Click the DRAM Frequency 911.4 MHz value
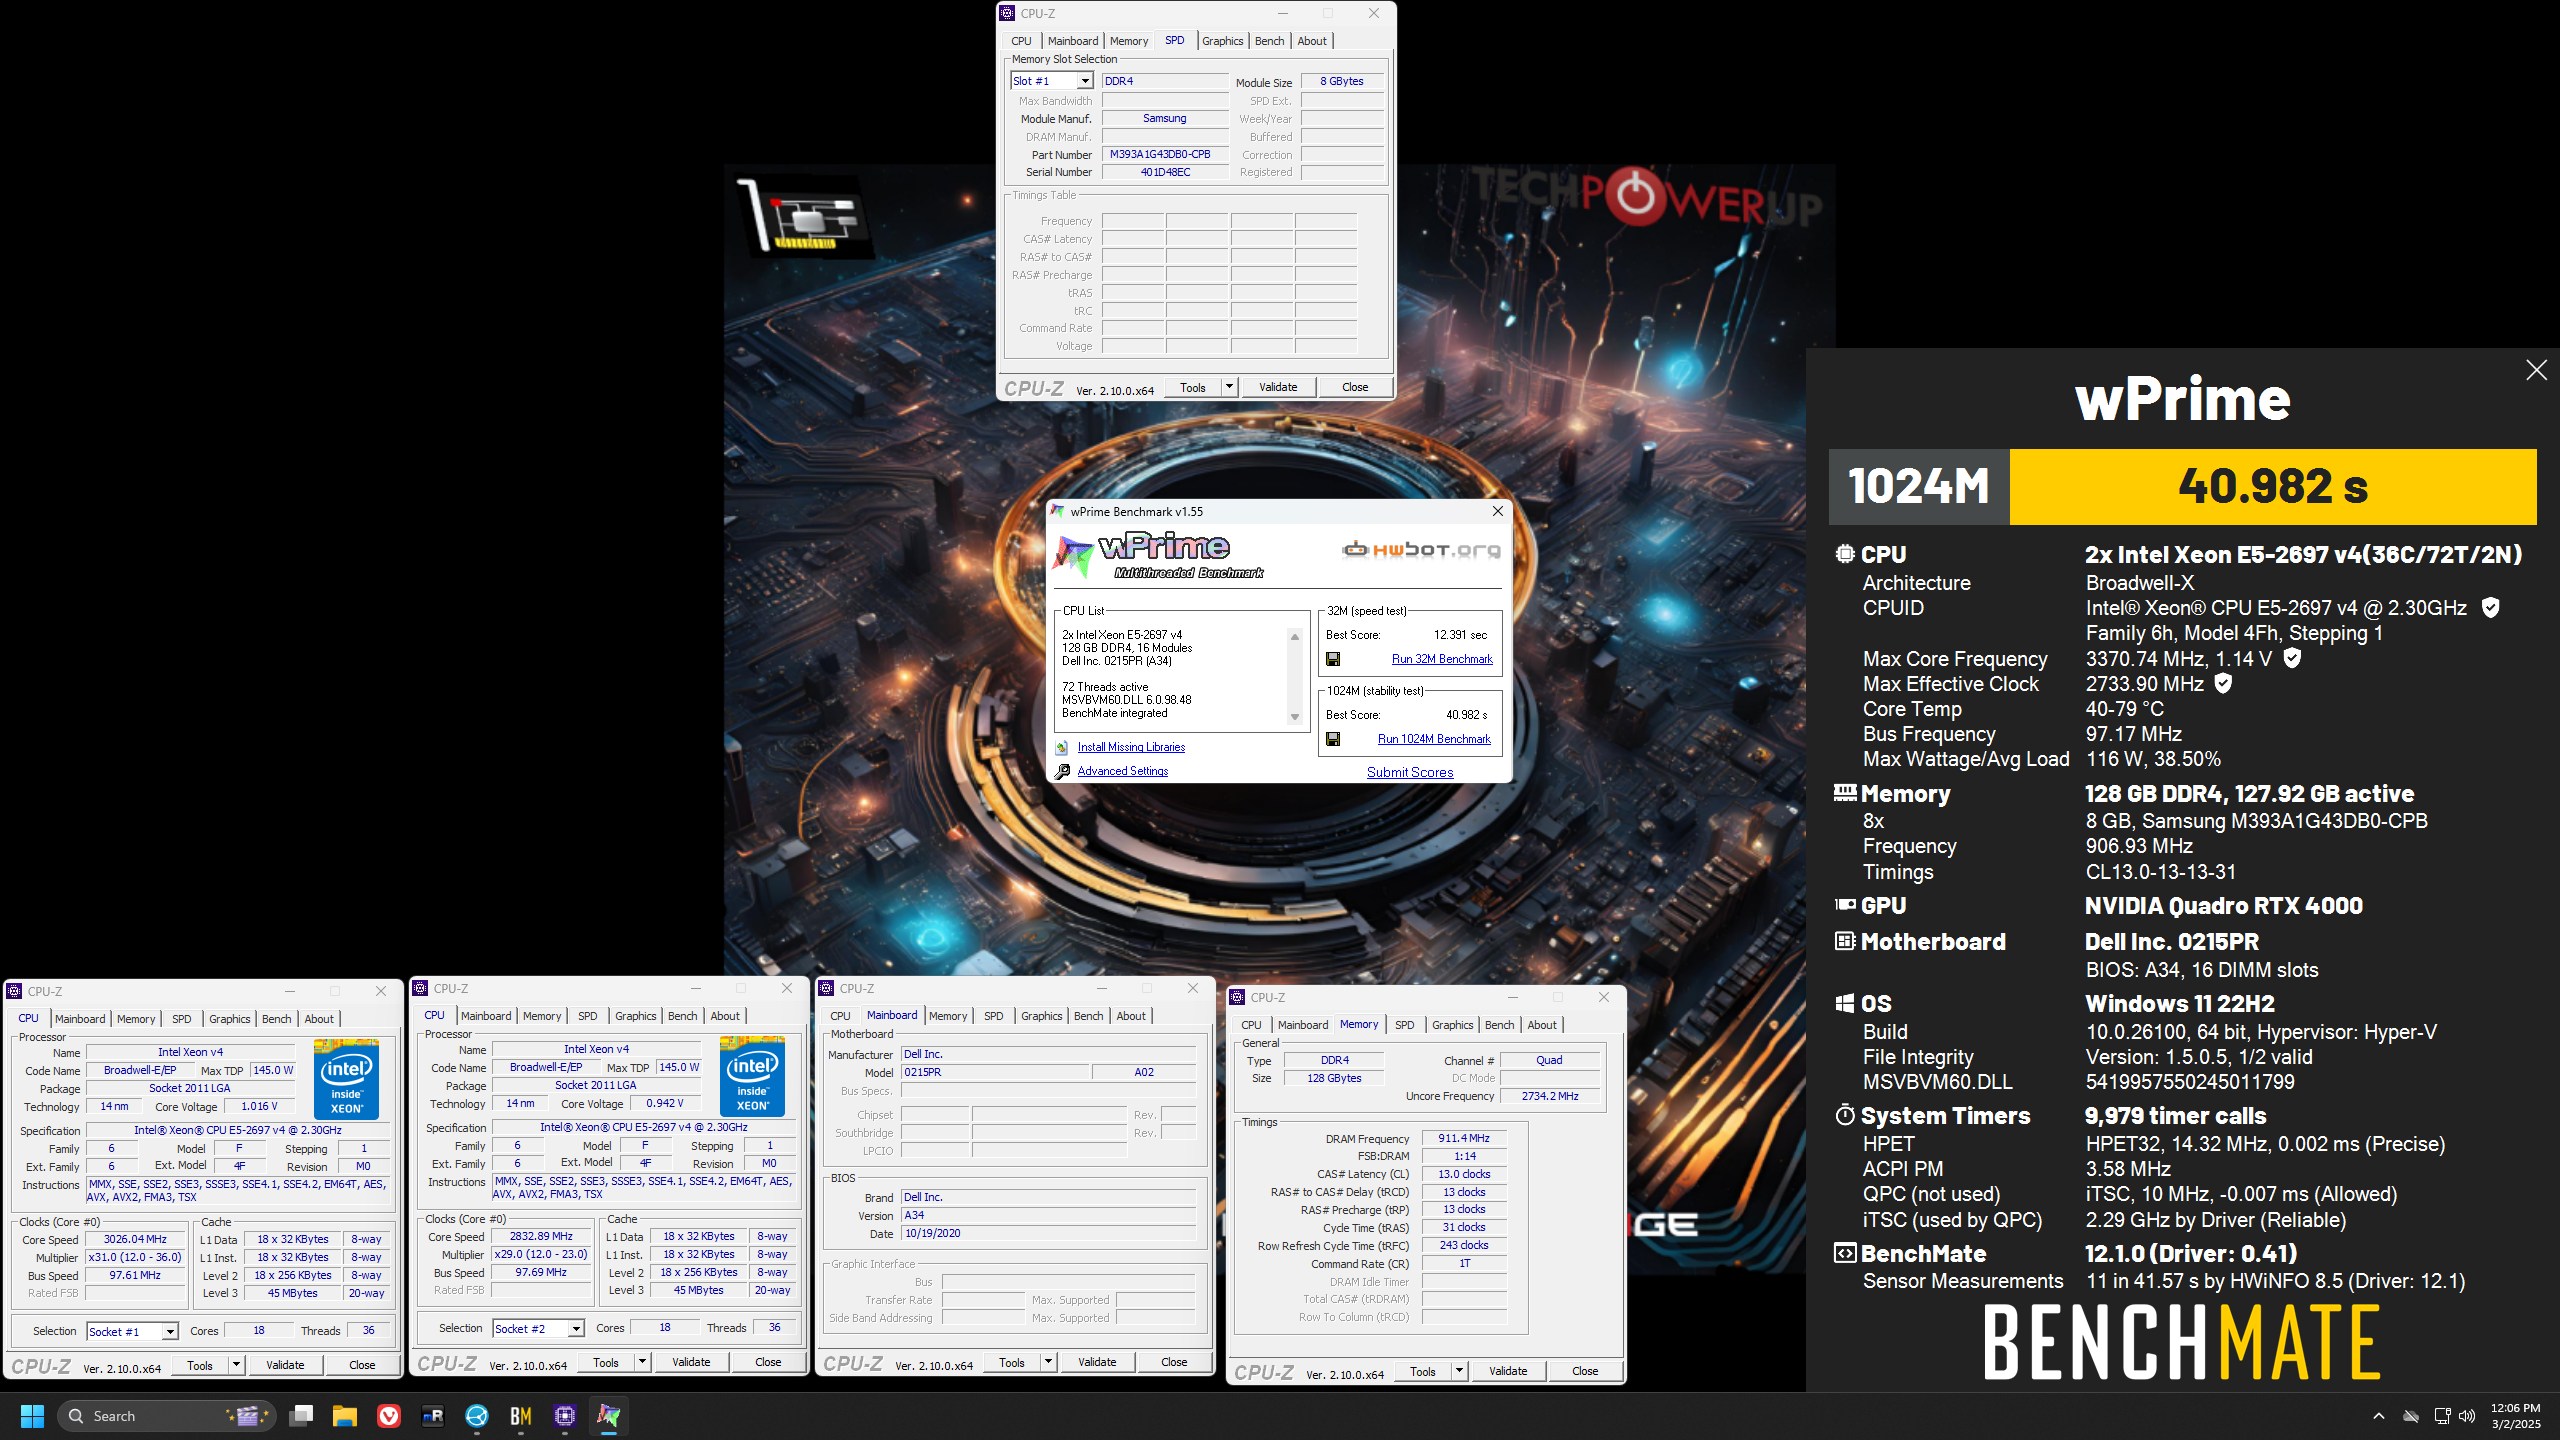2560x1440 pixels. pos(1463,1138)
